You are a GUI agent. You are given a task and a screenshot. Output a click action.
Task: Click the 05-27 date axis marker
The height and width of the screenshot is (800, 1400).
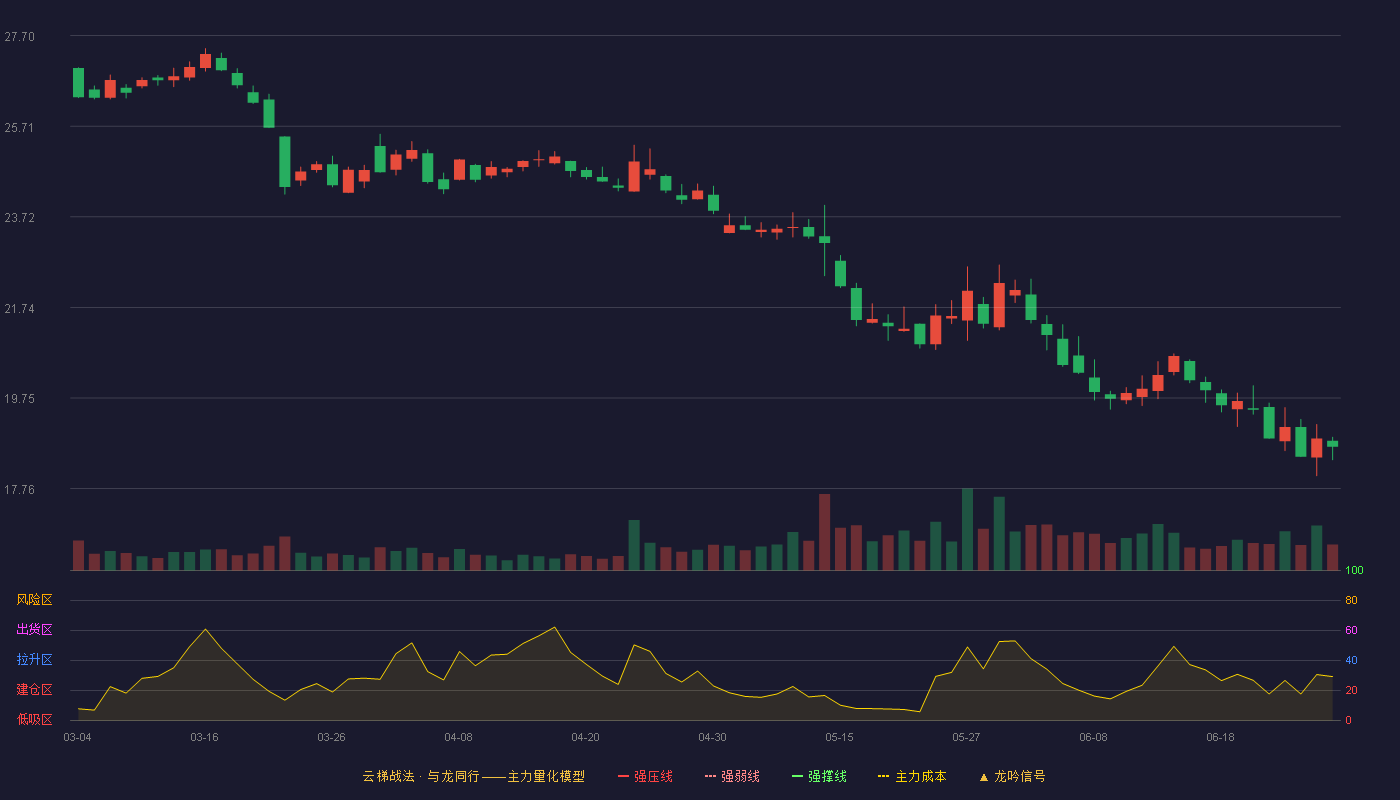pos(966,737)
